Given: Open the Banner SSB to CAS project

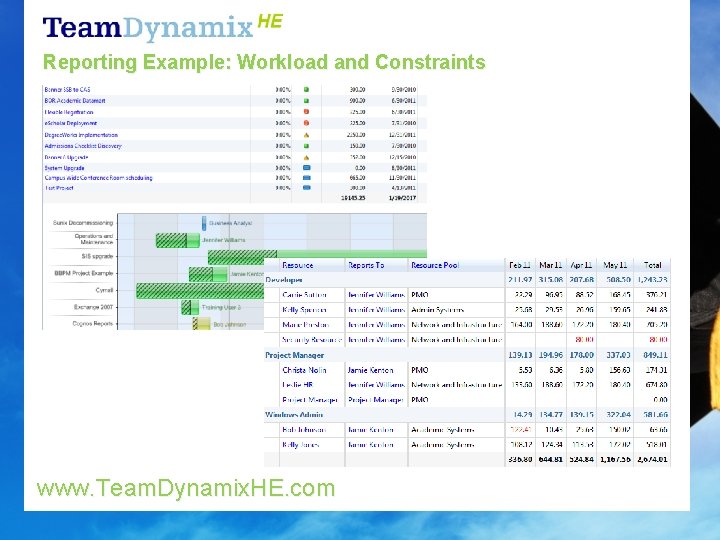Looking at the screenshot, I should coord(68,90).
